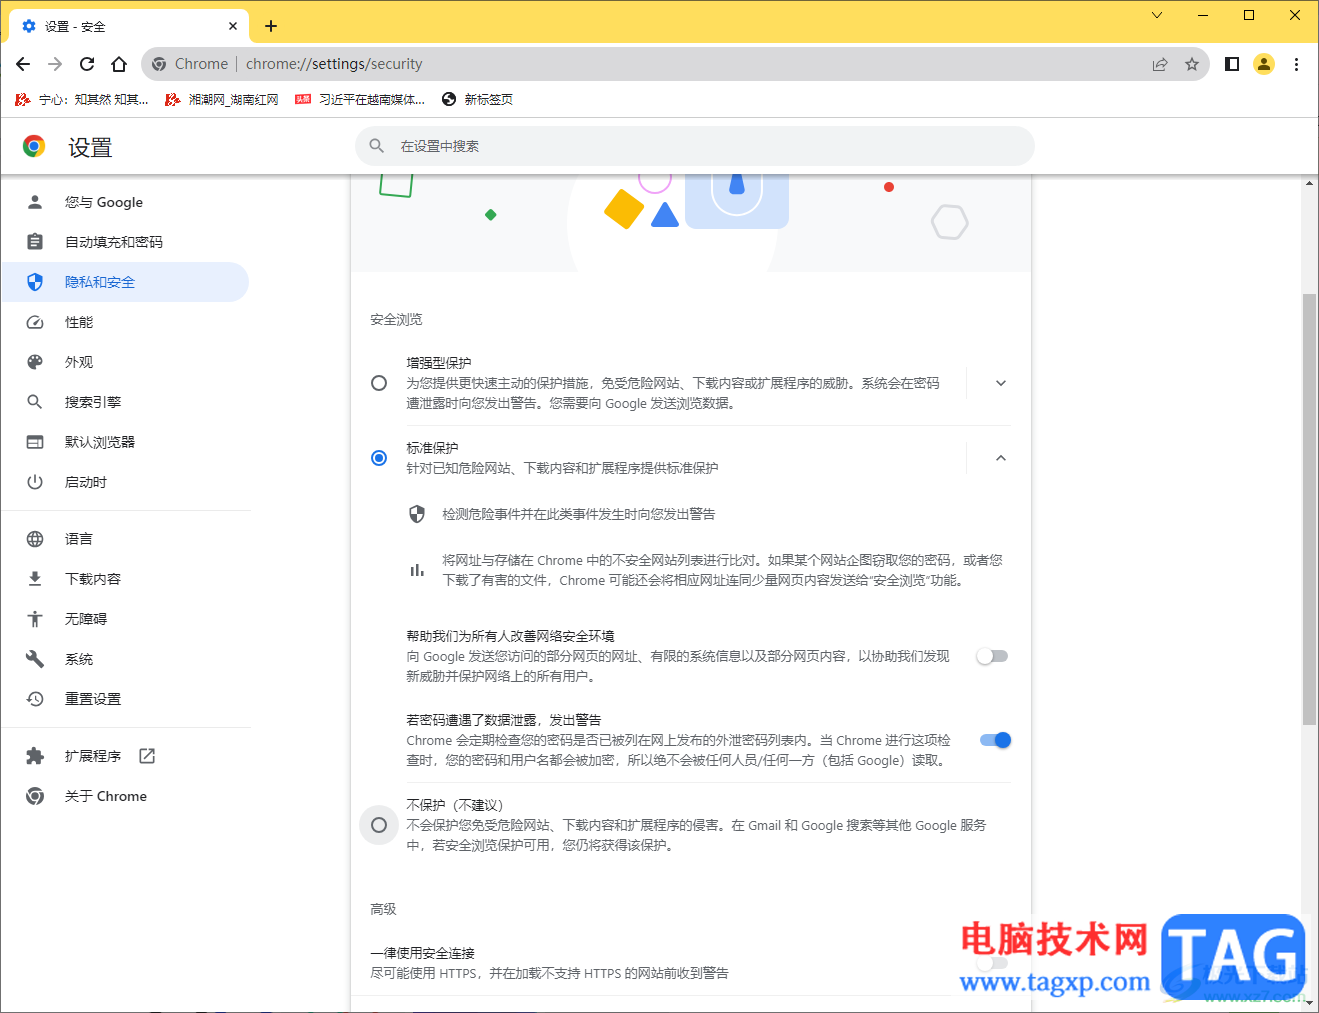Select the 标准保护 radio button
Screen dimensions: 1319x1013
coord(379,458)
